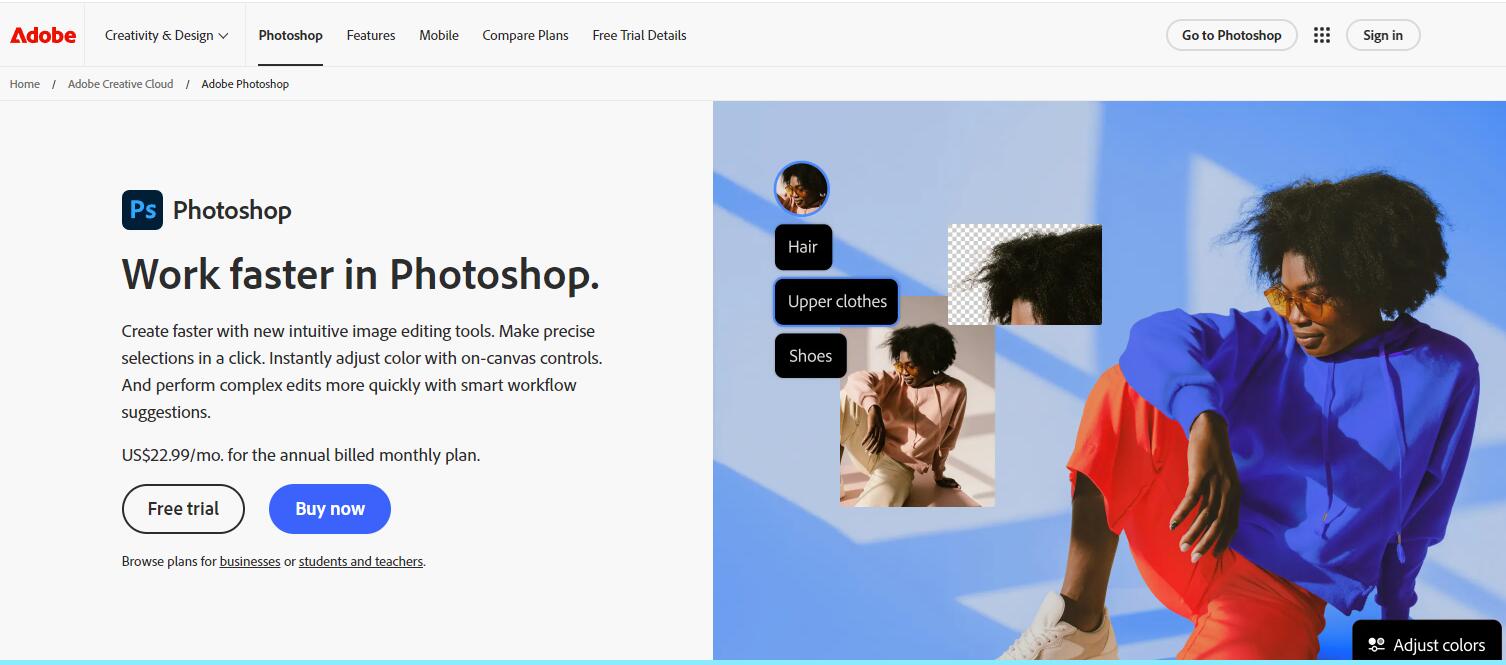Screen dimensions: 1506x665
Task: Go to Home breadcrumb
Action: tap(25, 84)
